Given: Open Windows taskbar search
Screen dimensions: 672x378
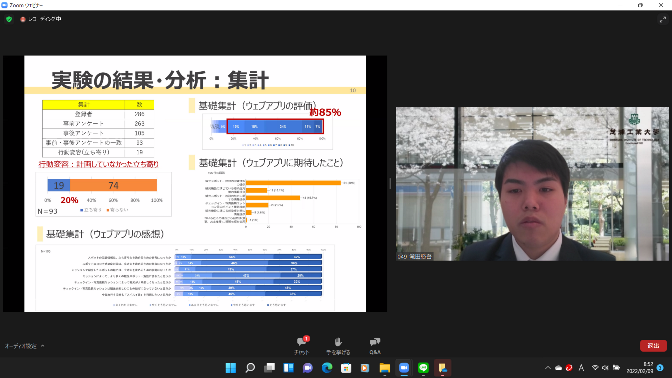Looking at the screenshot, I should pyautogui.click(x=250, y=368).
